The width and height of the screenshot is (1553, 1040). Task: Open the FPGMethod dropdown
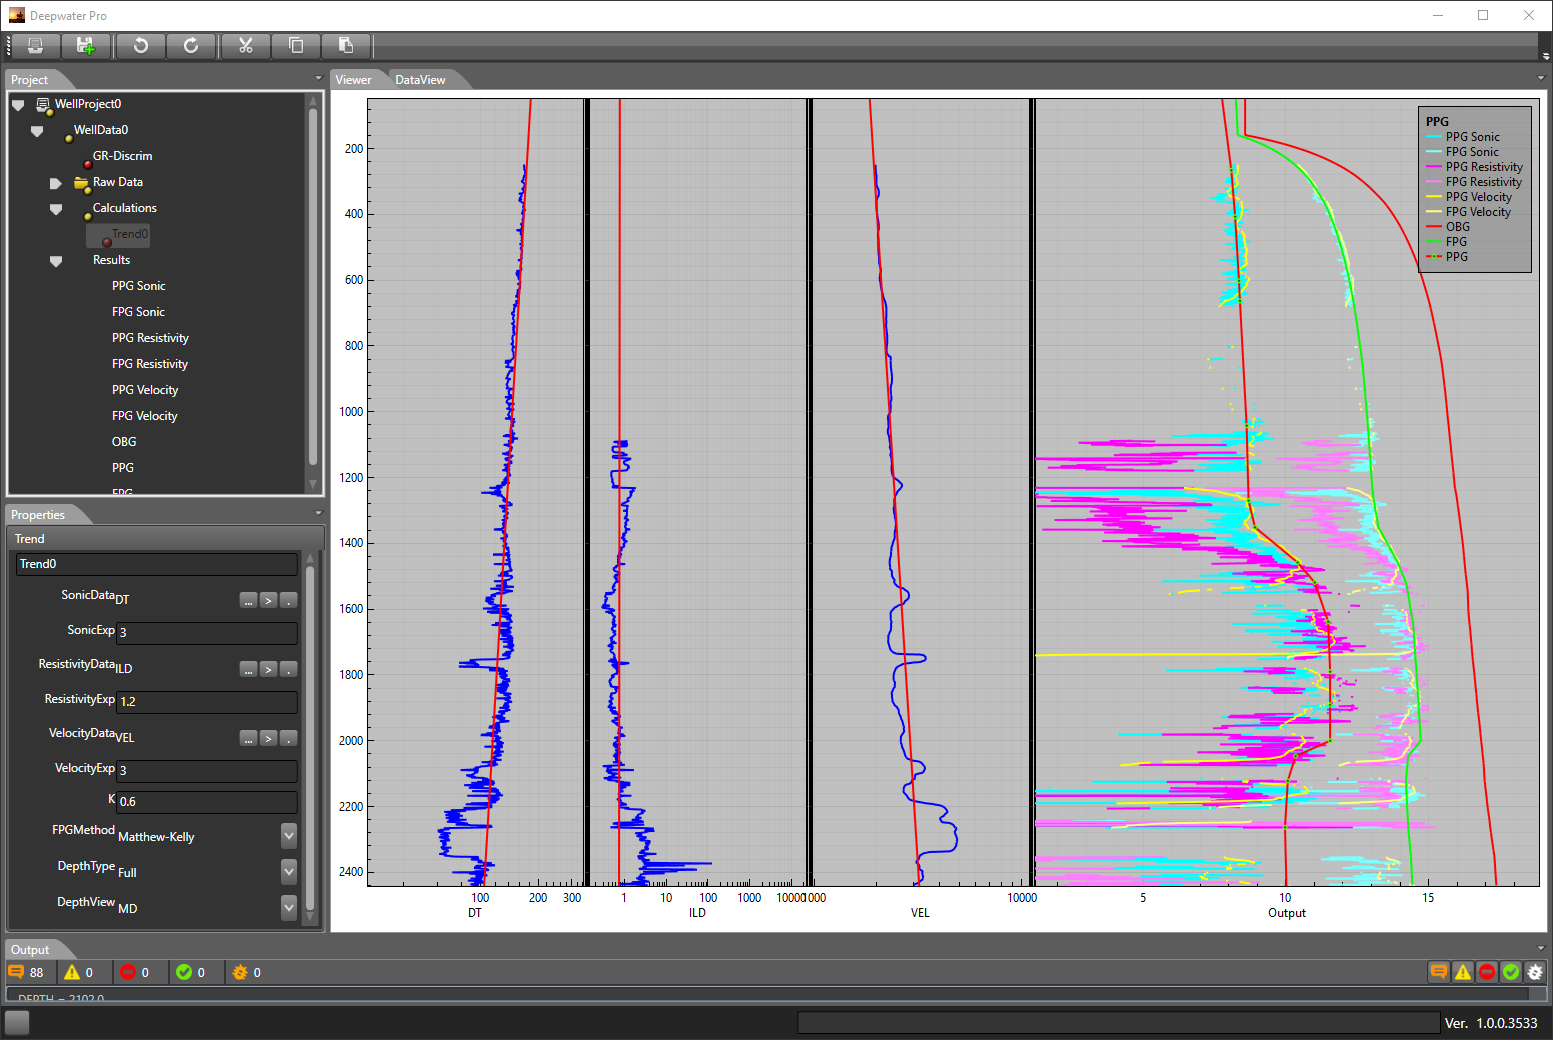coord(289,835)
